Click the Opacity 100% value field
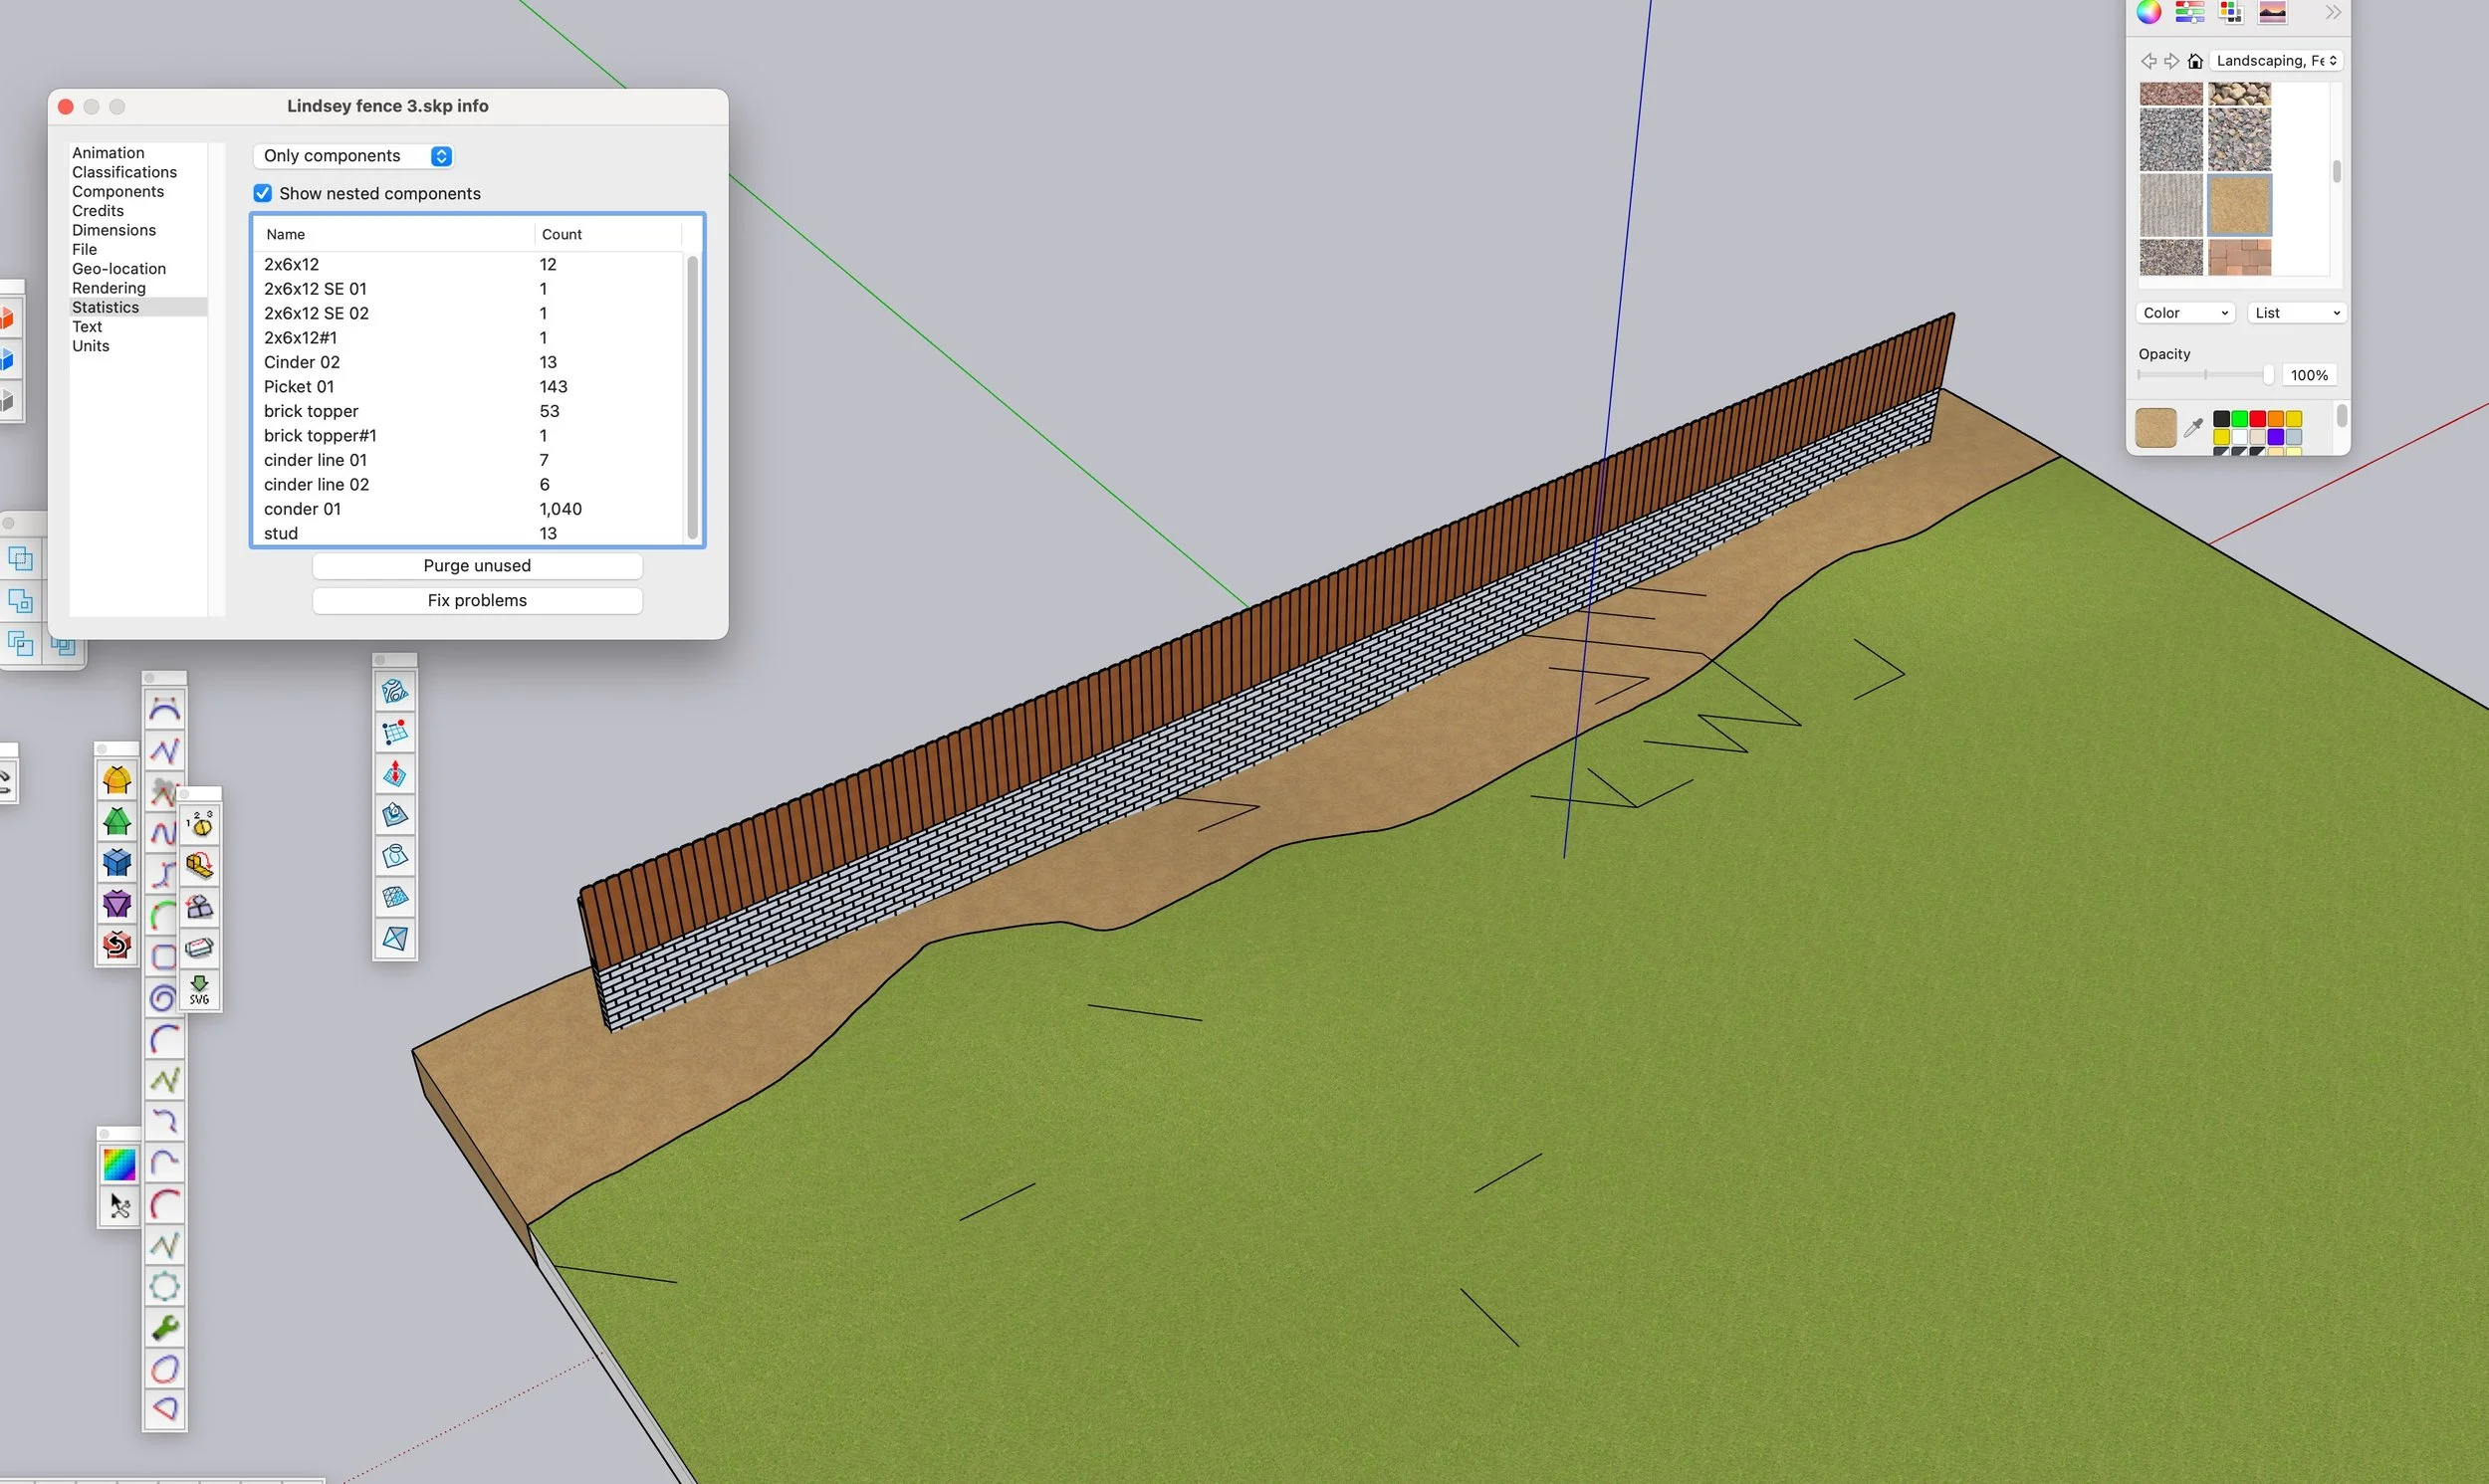The image size is (2489, 1484). pyautogui.click(x=2310, y=375)
